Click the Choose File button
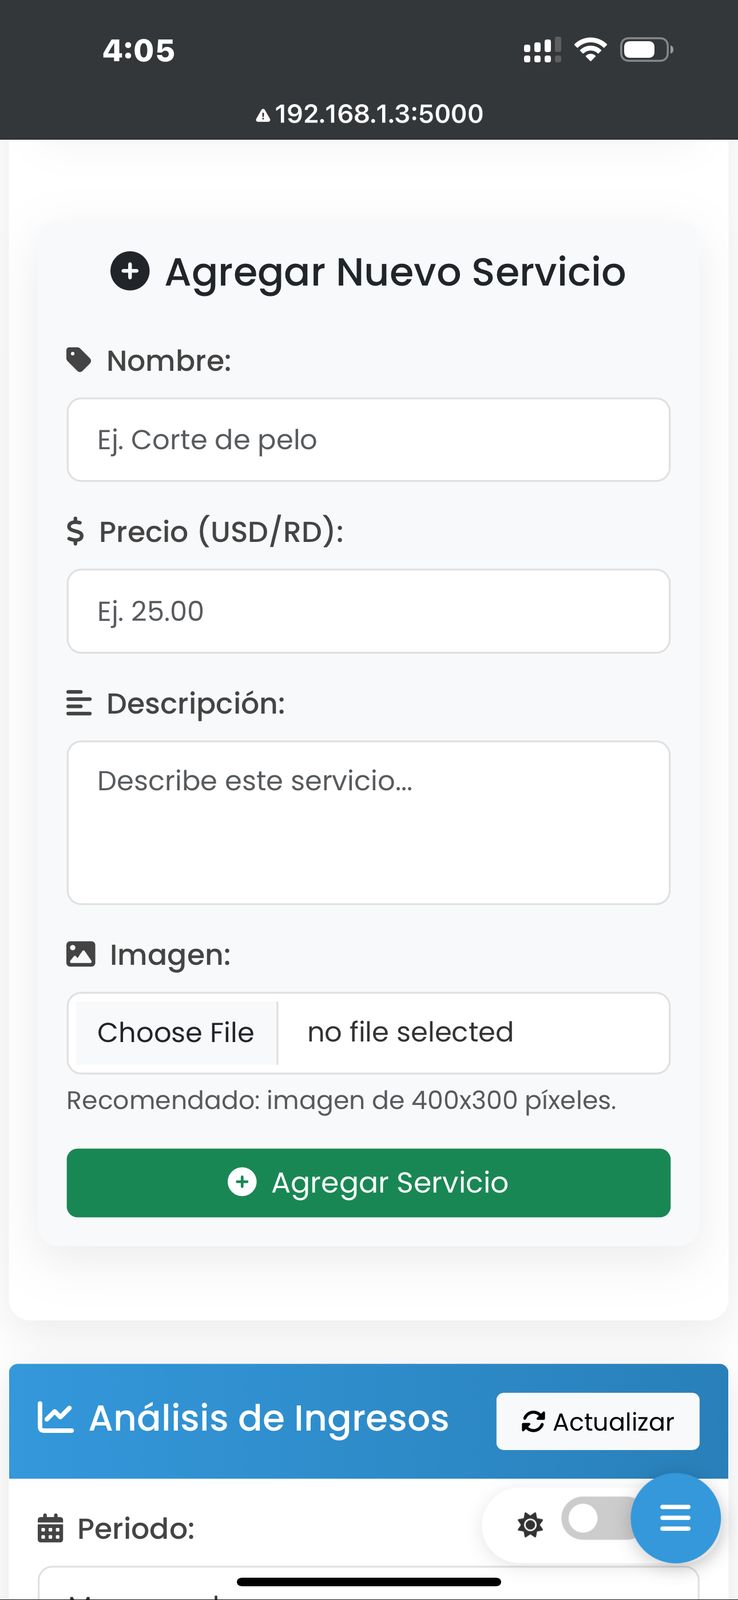The image size is (738, 1600). point(176,1032)
